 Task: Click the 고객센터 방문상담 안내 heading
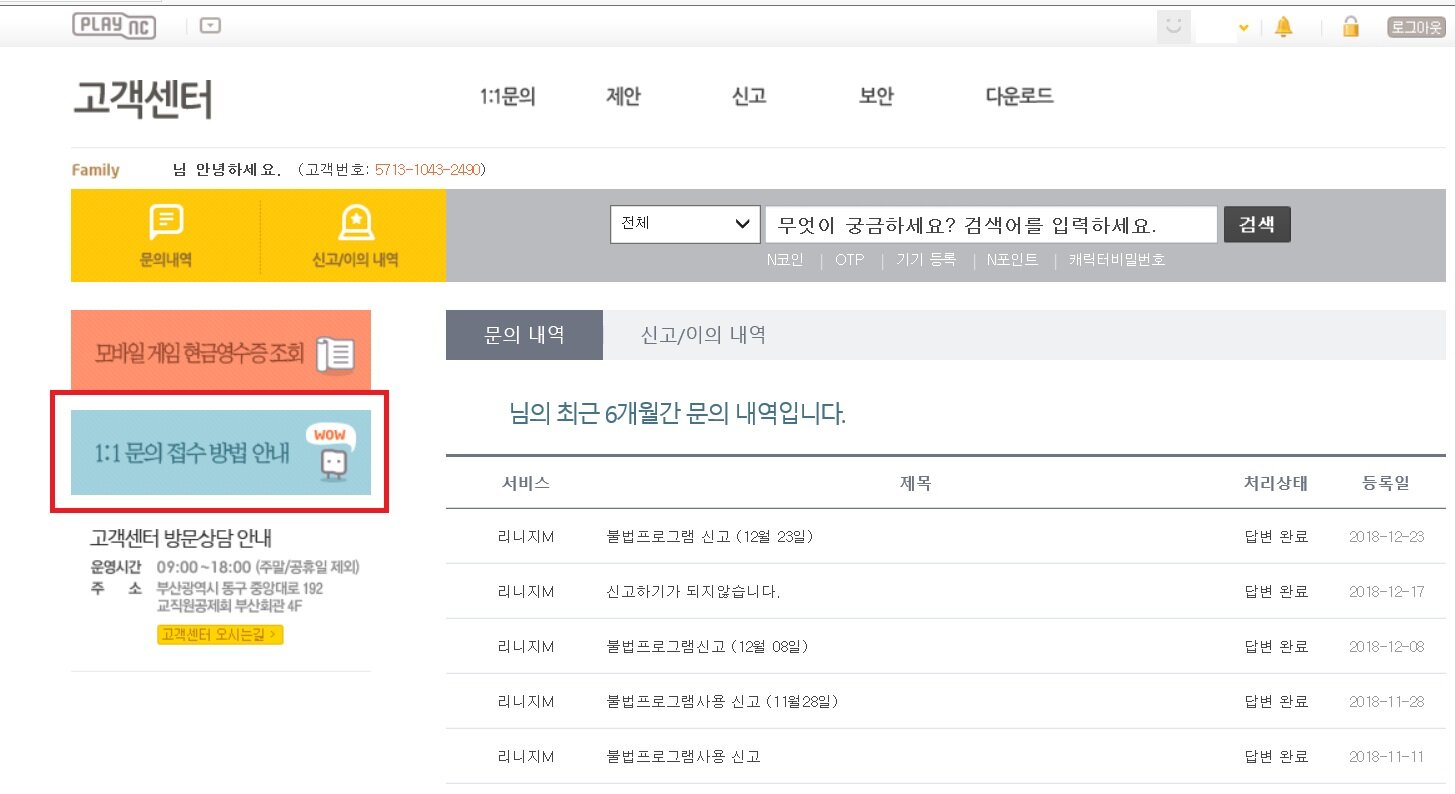coord(181,538)
